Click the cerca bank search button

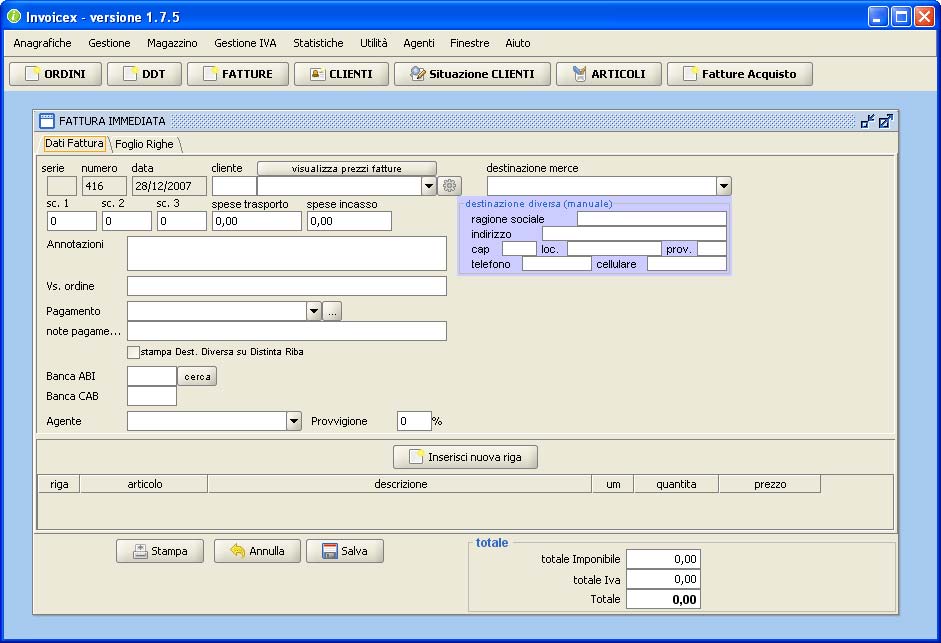(x=197, y=376)
